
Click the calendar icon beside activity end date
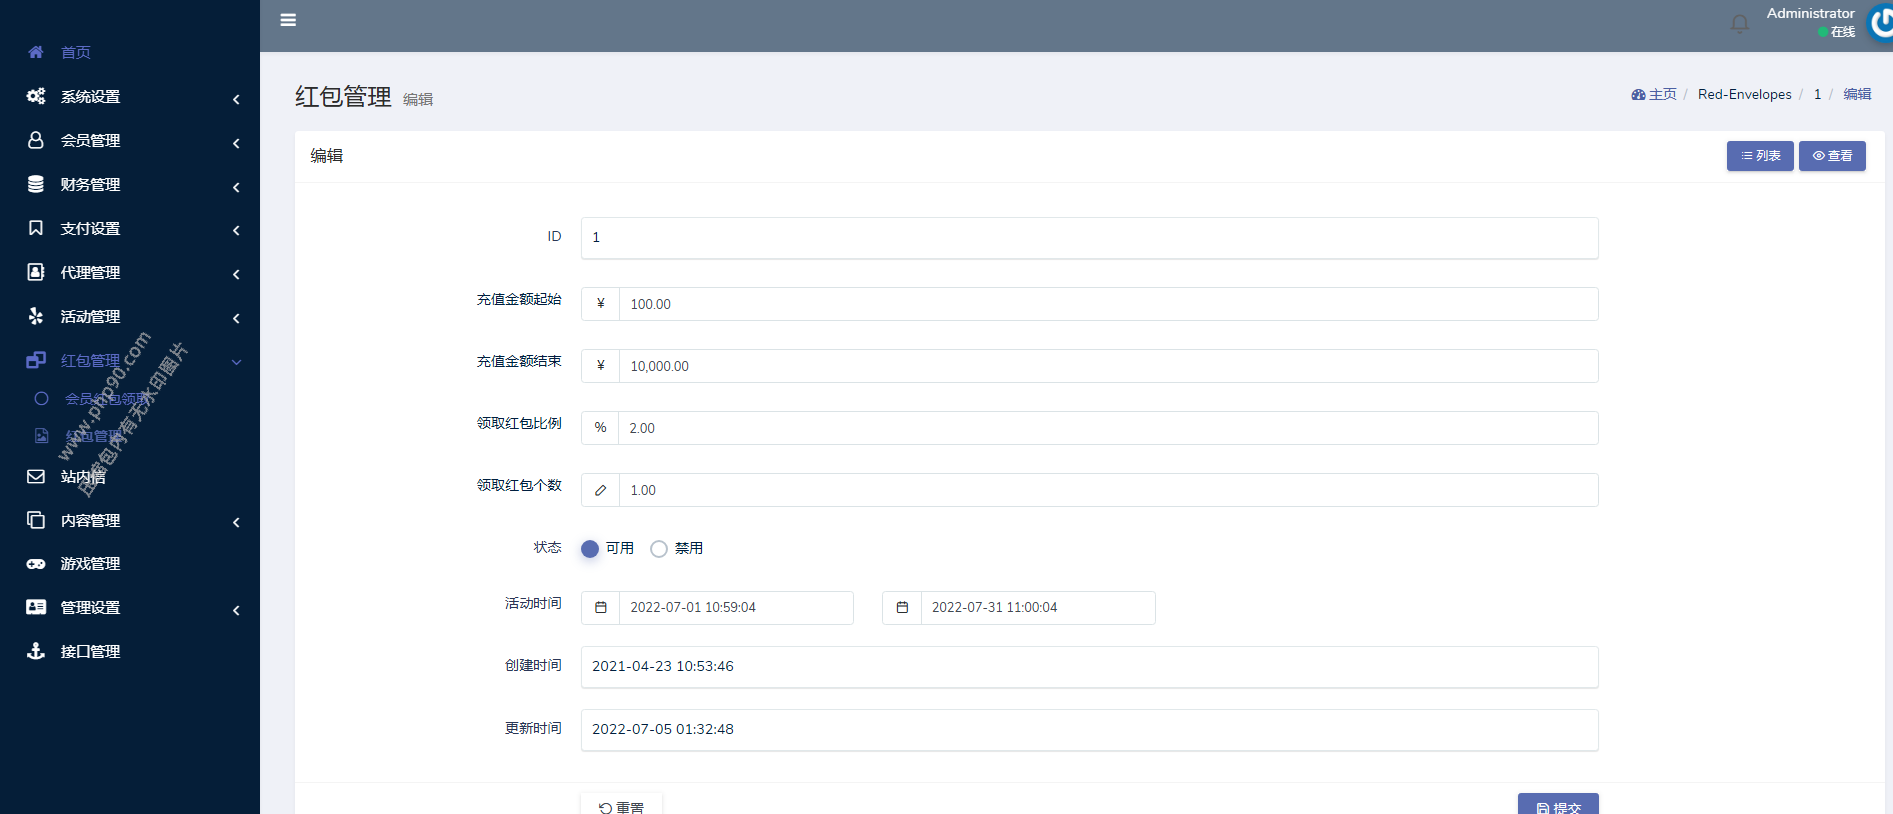pyautogui.click(x=902, y=608)
